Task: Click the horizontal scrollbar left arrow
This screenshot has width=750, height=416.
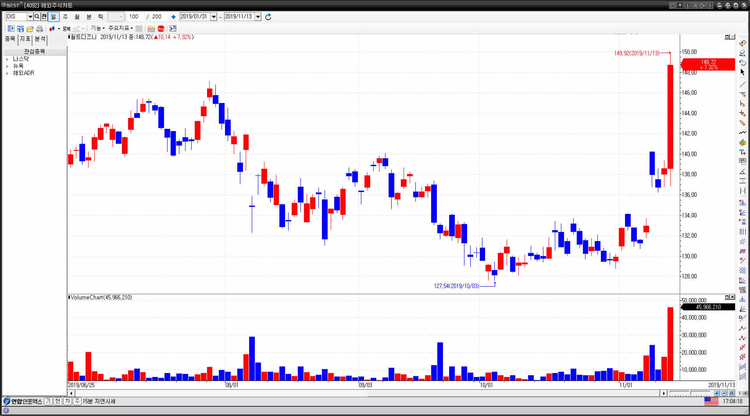Action: (x=71, y=393)
